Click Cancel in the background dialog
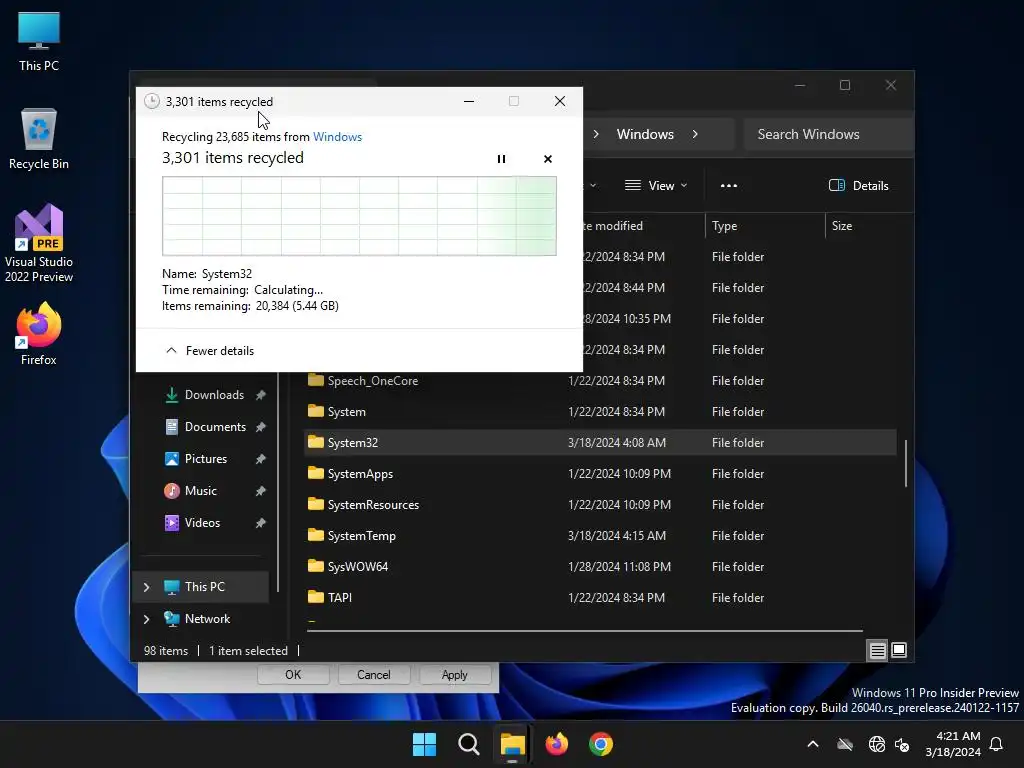Image resolution: width=1024 pixels, height=768 pixels. (x=374, y=675)
